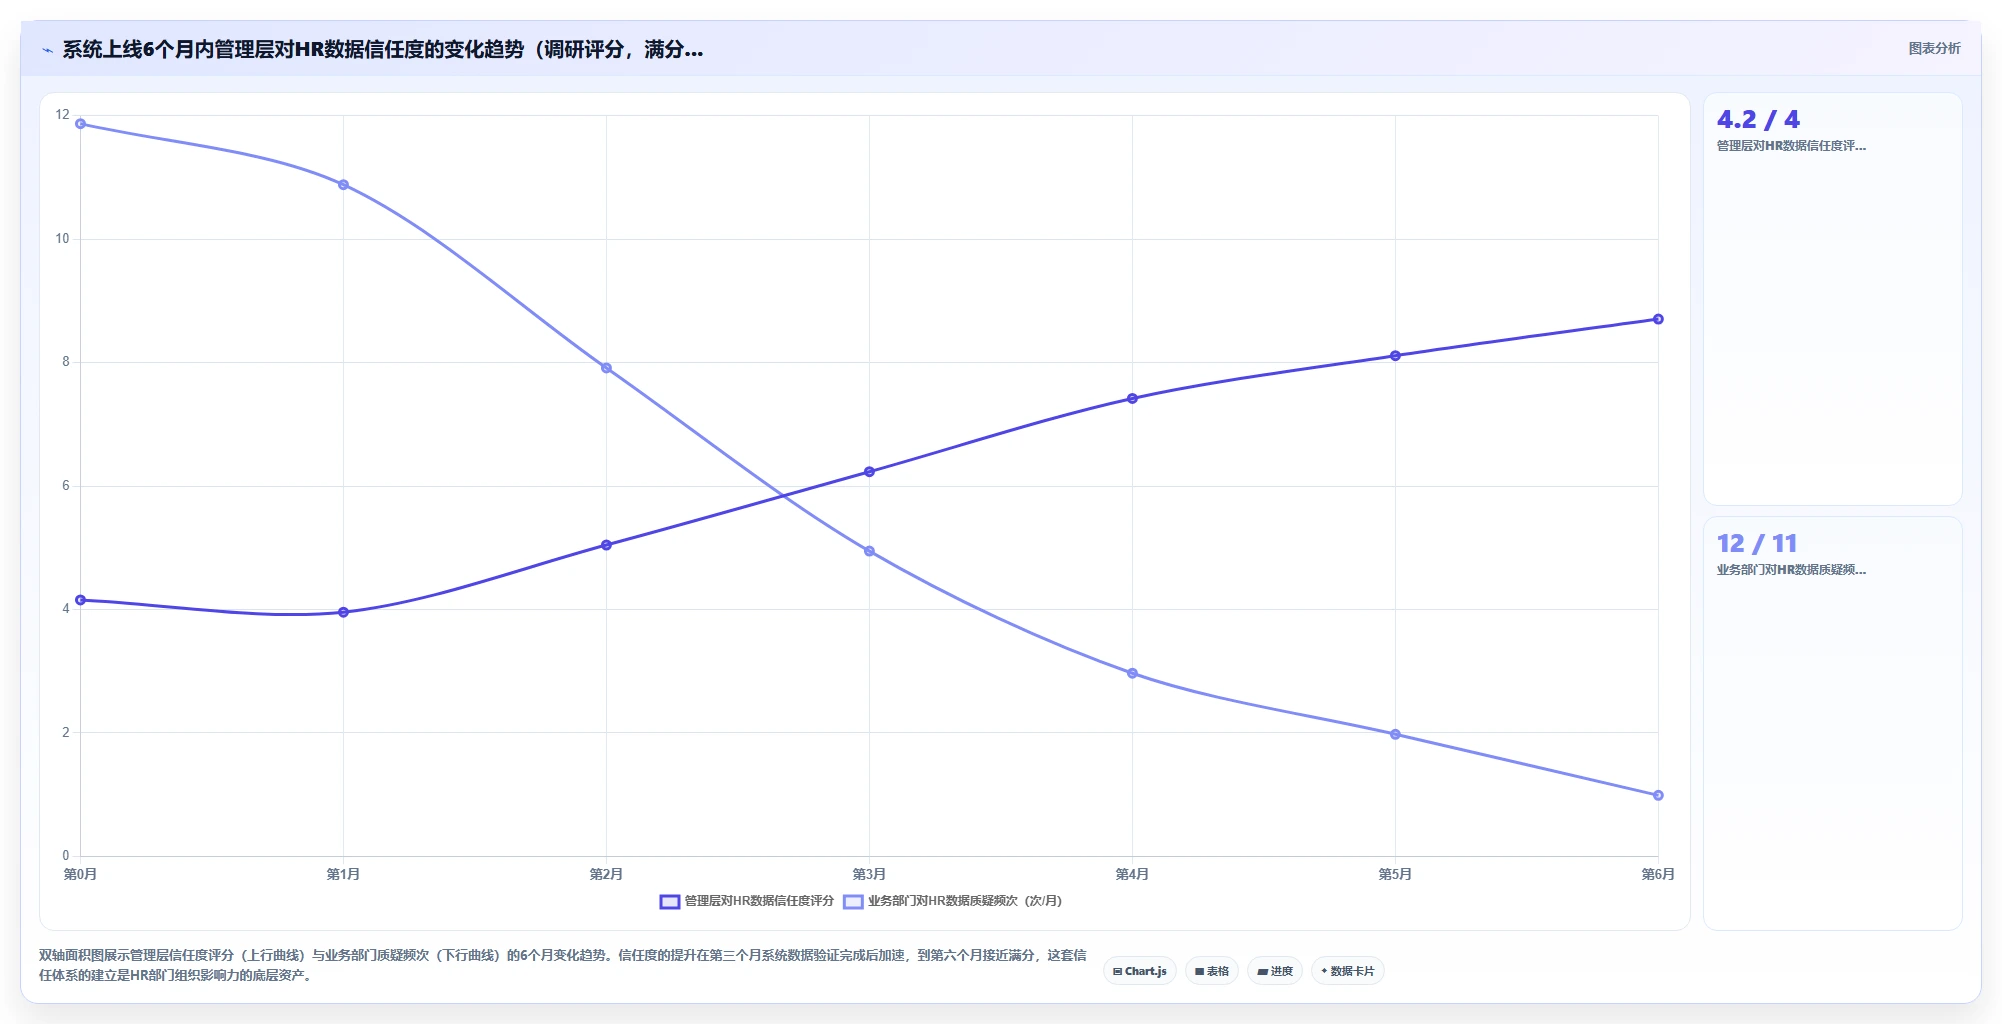Click the 第5月 x-axis label

pyautogui.click(x=1395, y=874)
